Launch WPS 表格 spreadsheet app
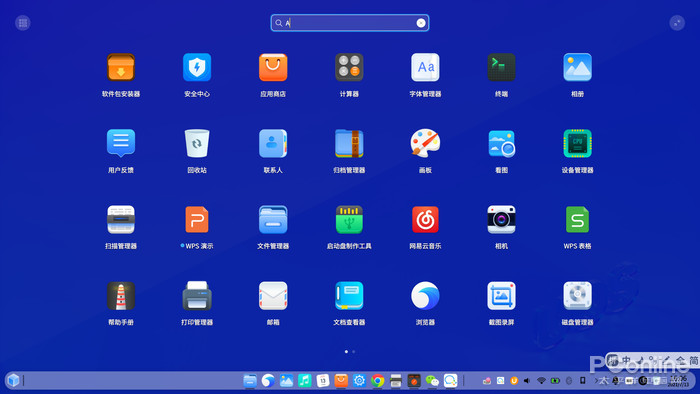Image resolution: width=700 pixels, height=394 pixels. click(578, 220)
